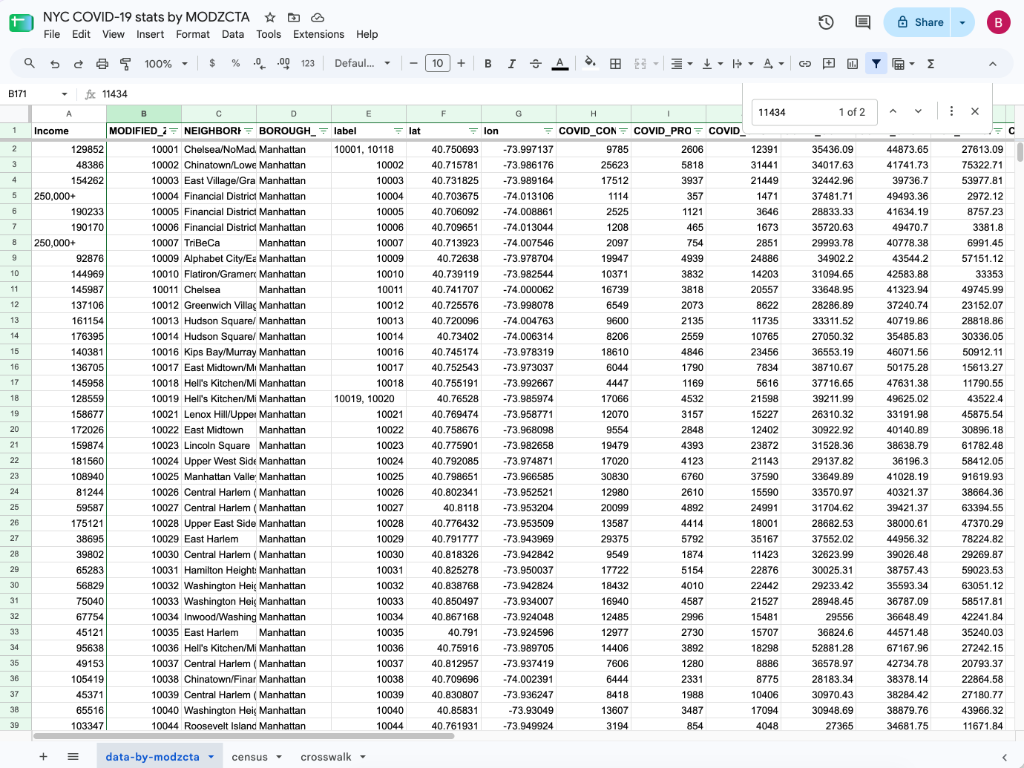The height and width of the screenshot is (768, 1024).
Task: Add a new sheet with plus button
Action: coord(43,756)
